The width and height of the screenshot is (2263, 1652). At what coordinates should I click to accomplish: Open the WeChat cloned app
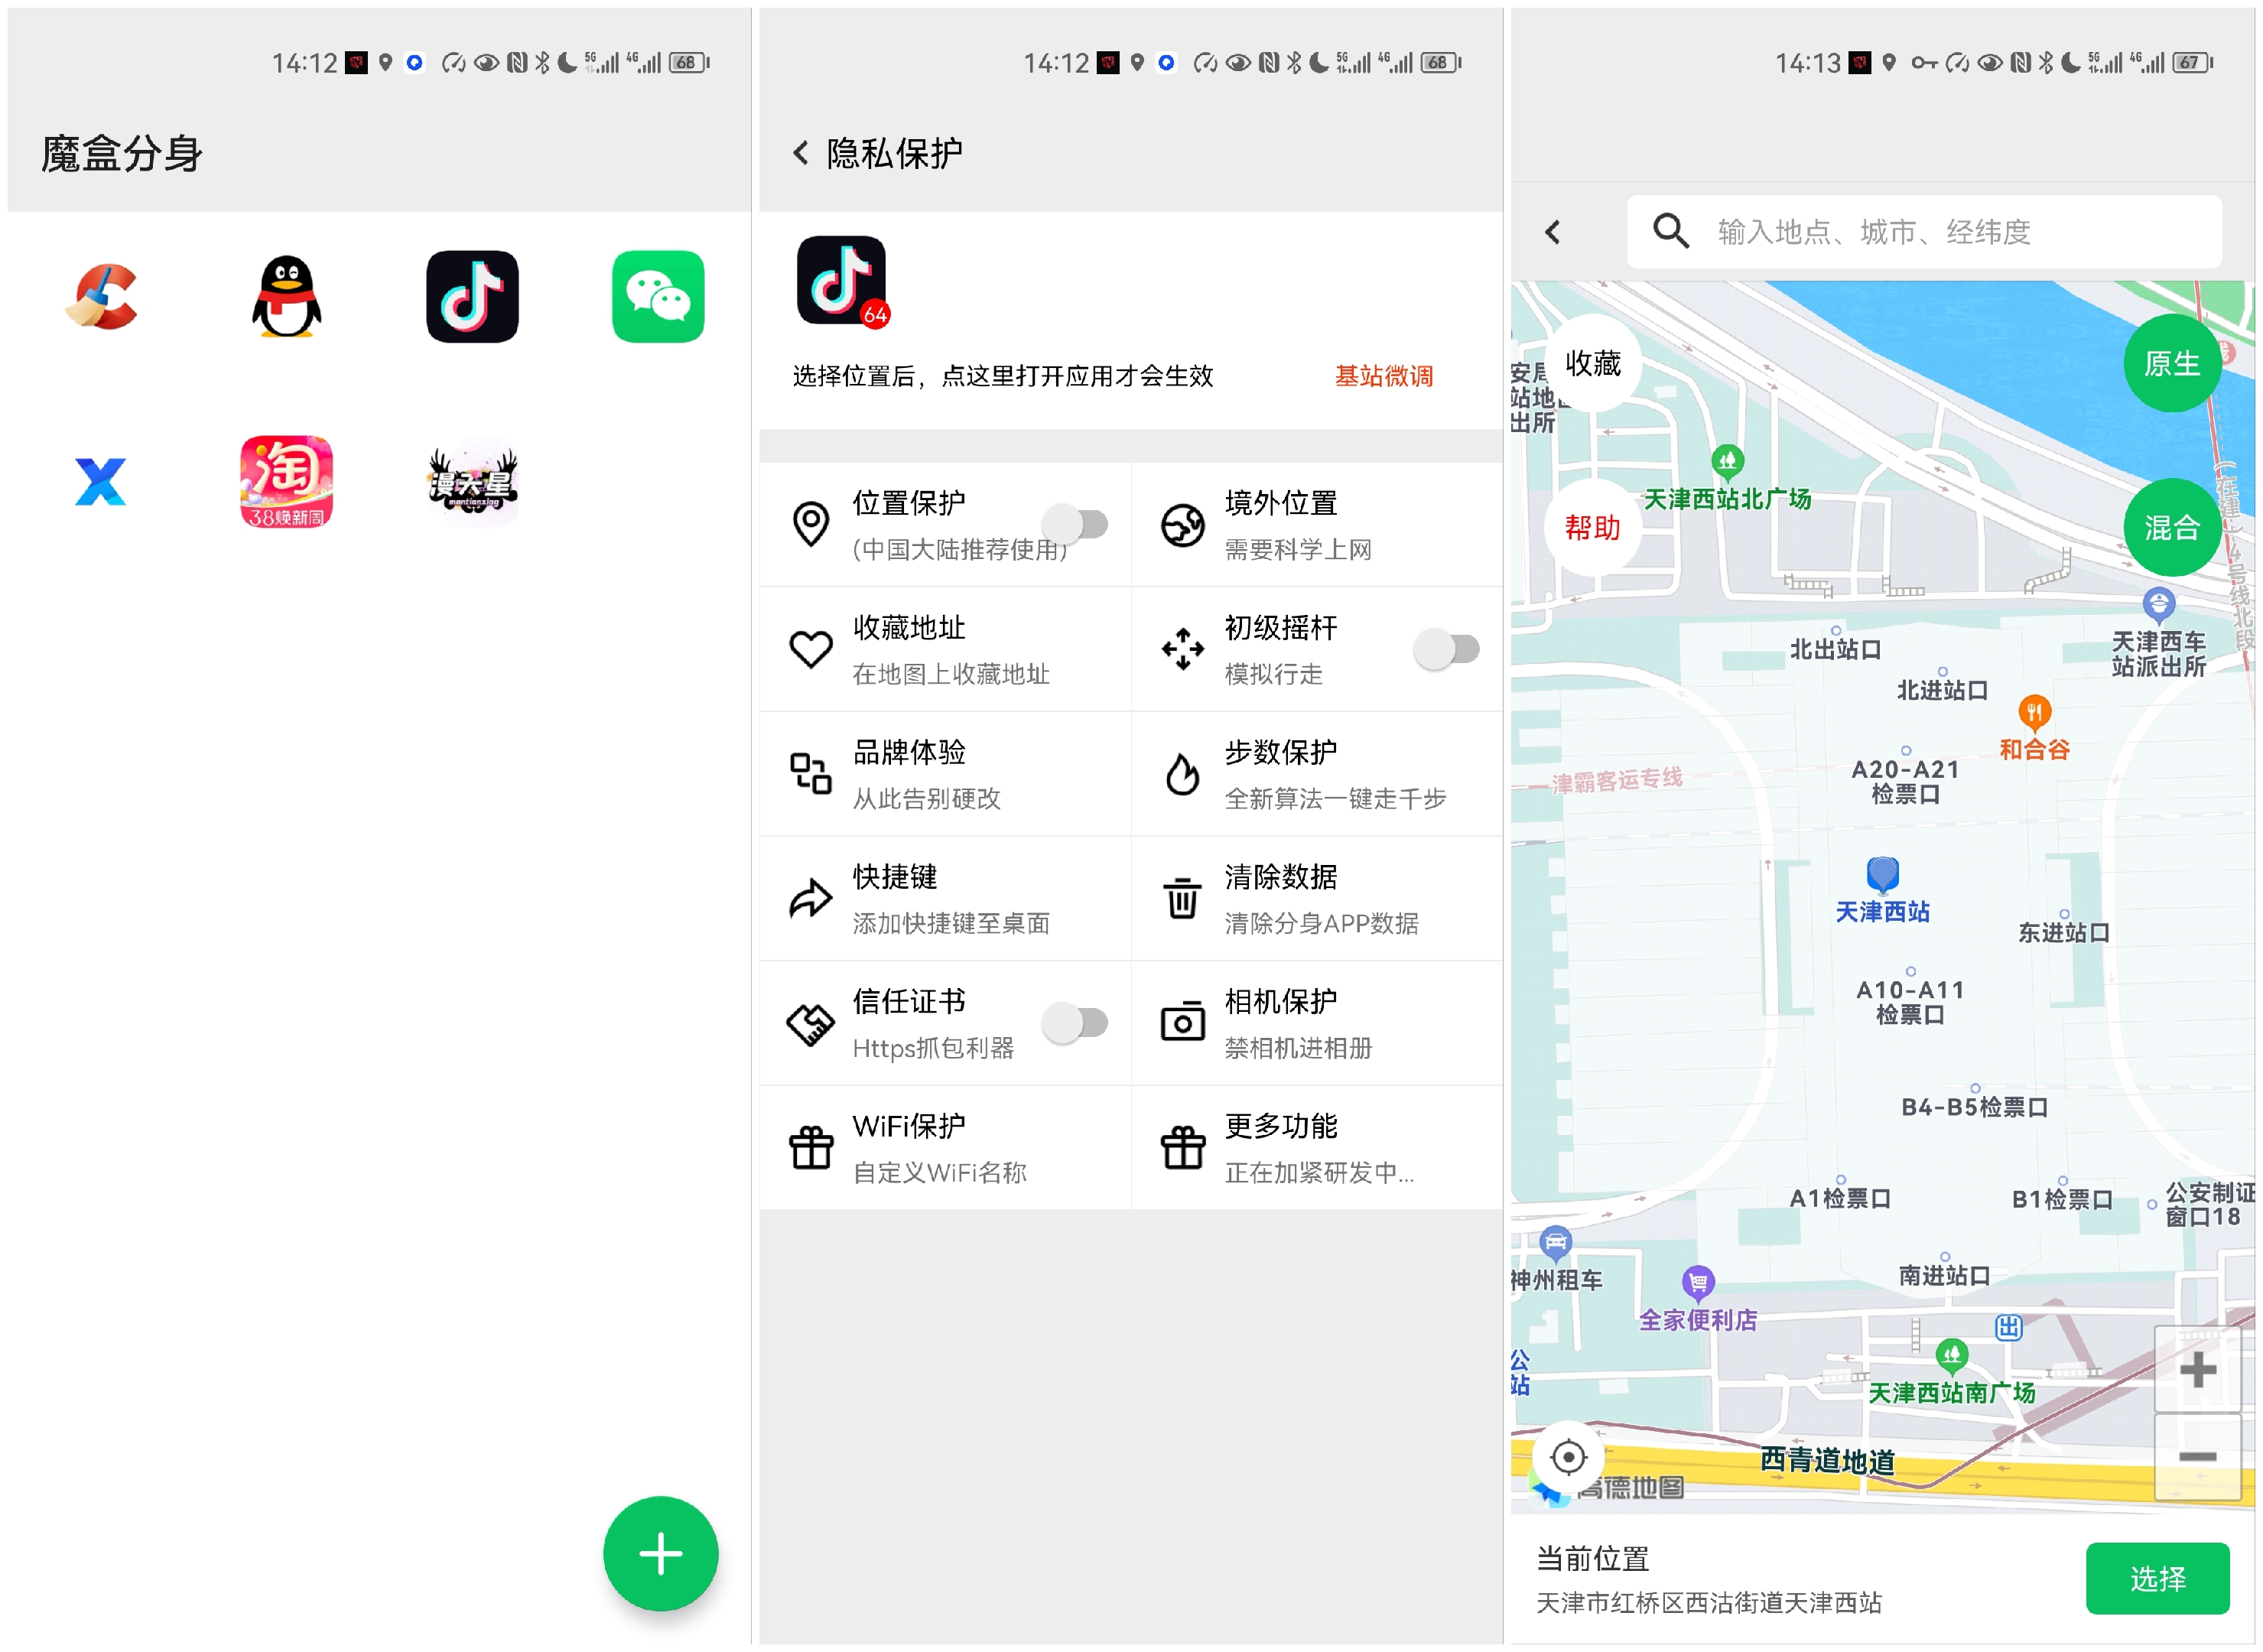[x=658, y=296]
